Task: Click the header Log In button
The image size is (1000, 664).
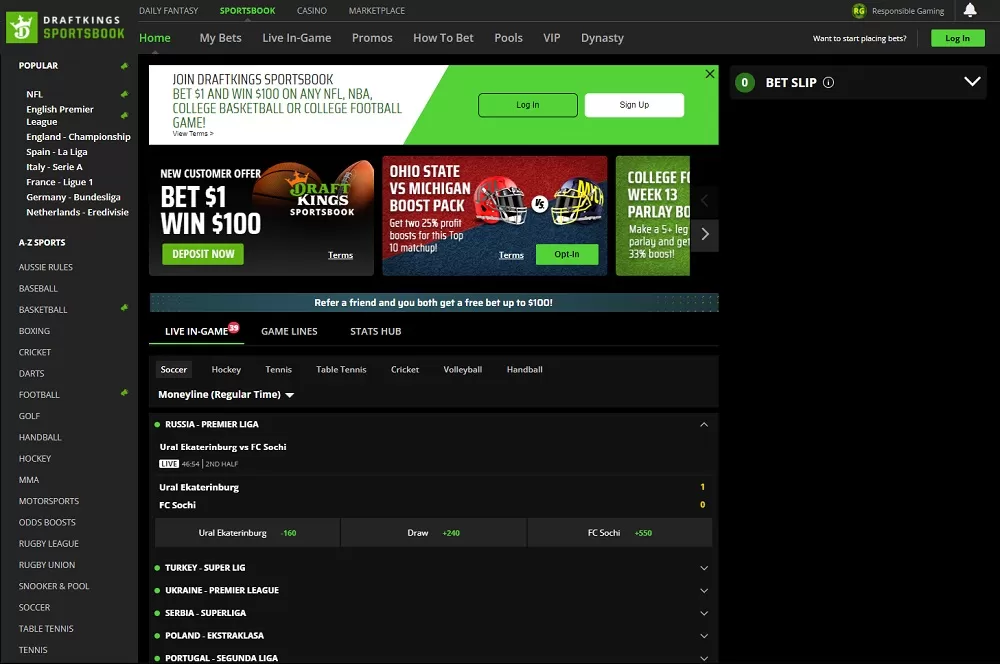Action: click(x=957, y=38)
